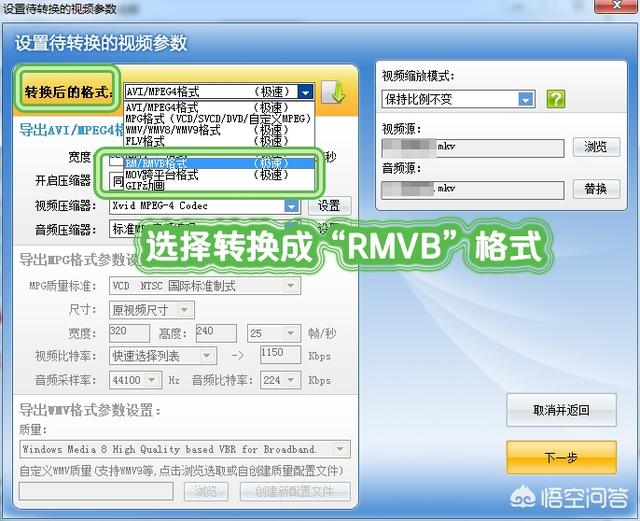Close the video parameters dialog
The image size is (640, 521).
pos(616,6)
